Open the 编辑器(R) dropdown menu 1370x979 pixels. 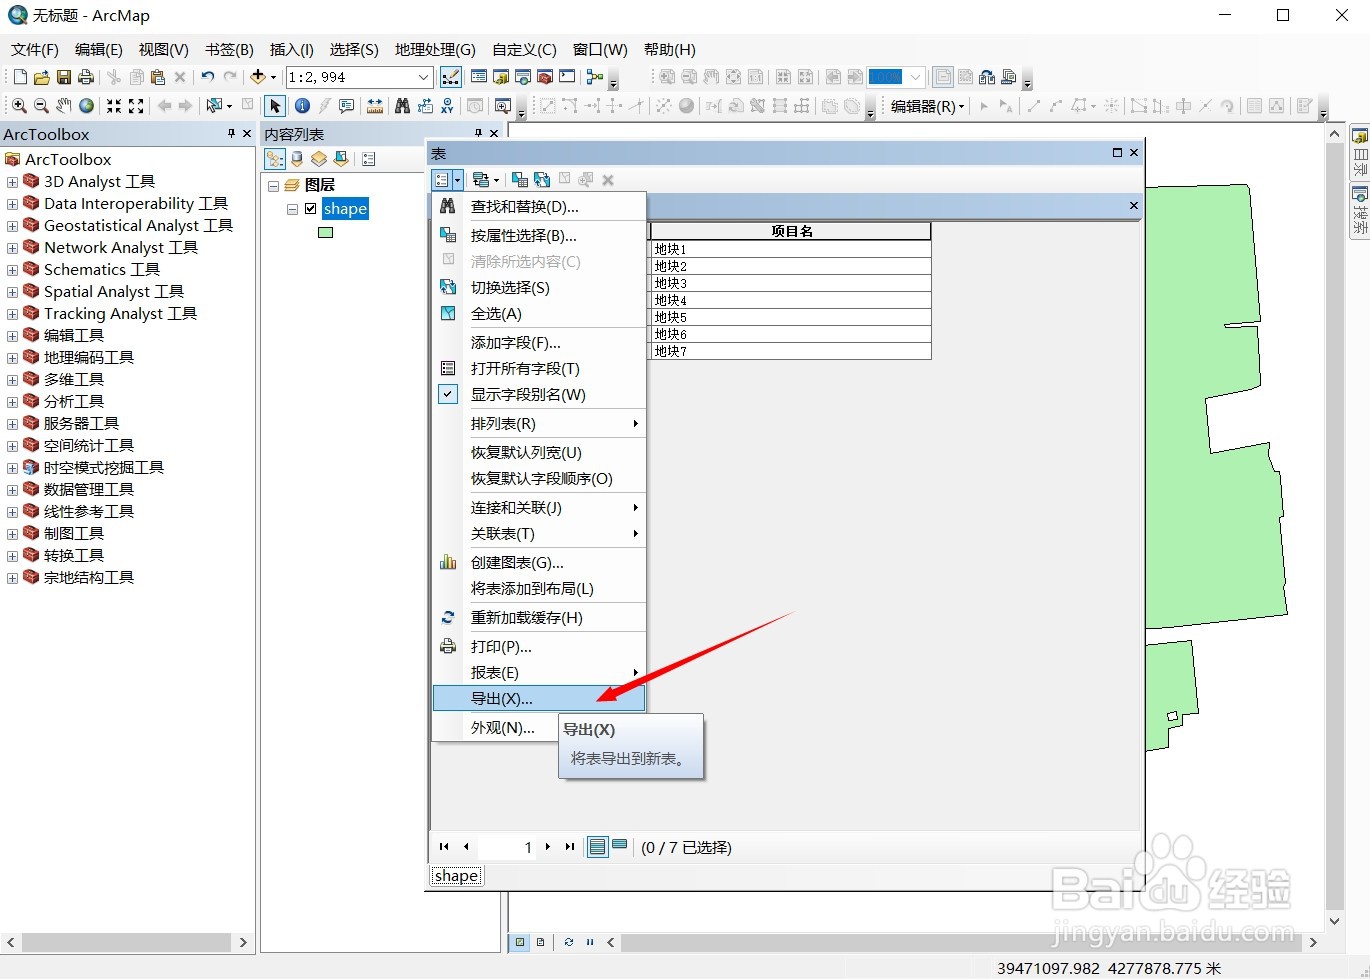pos(926,105)
